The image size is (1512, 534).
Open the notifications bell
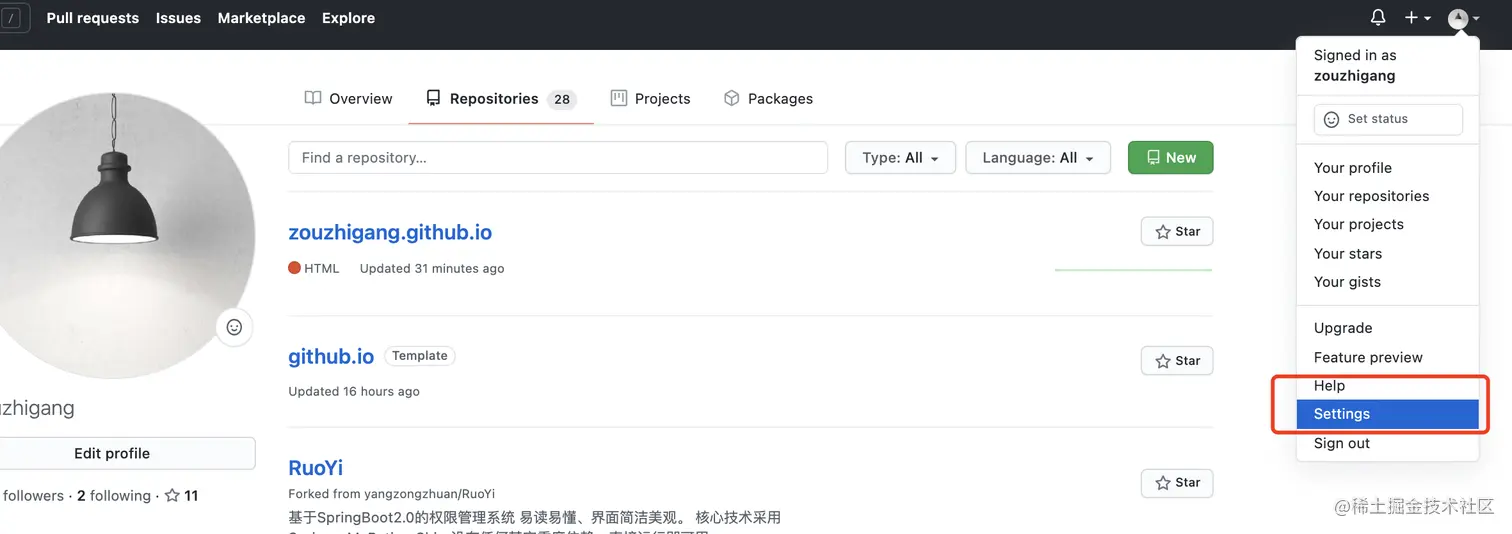point(1378,18)
